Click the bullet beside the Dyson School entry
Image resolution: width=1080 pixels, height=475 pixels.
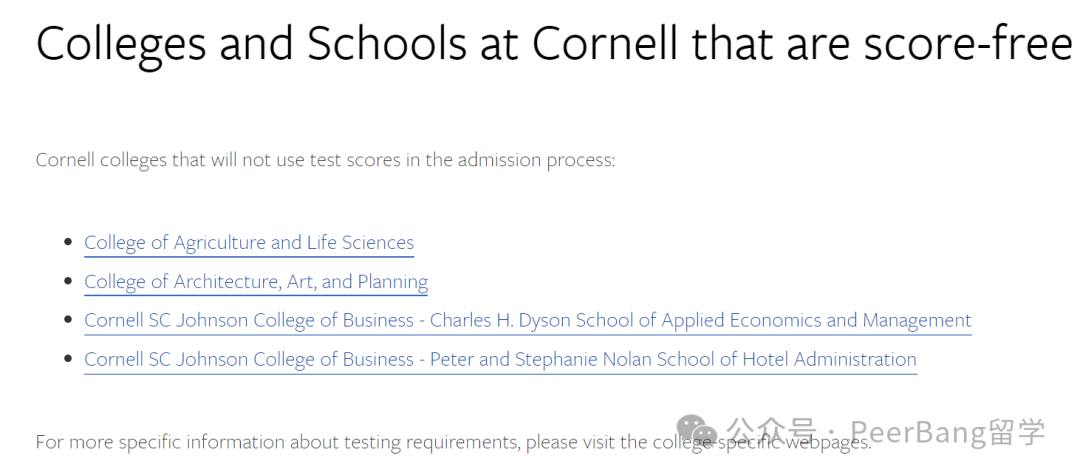click(x=68, y=319)
